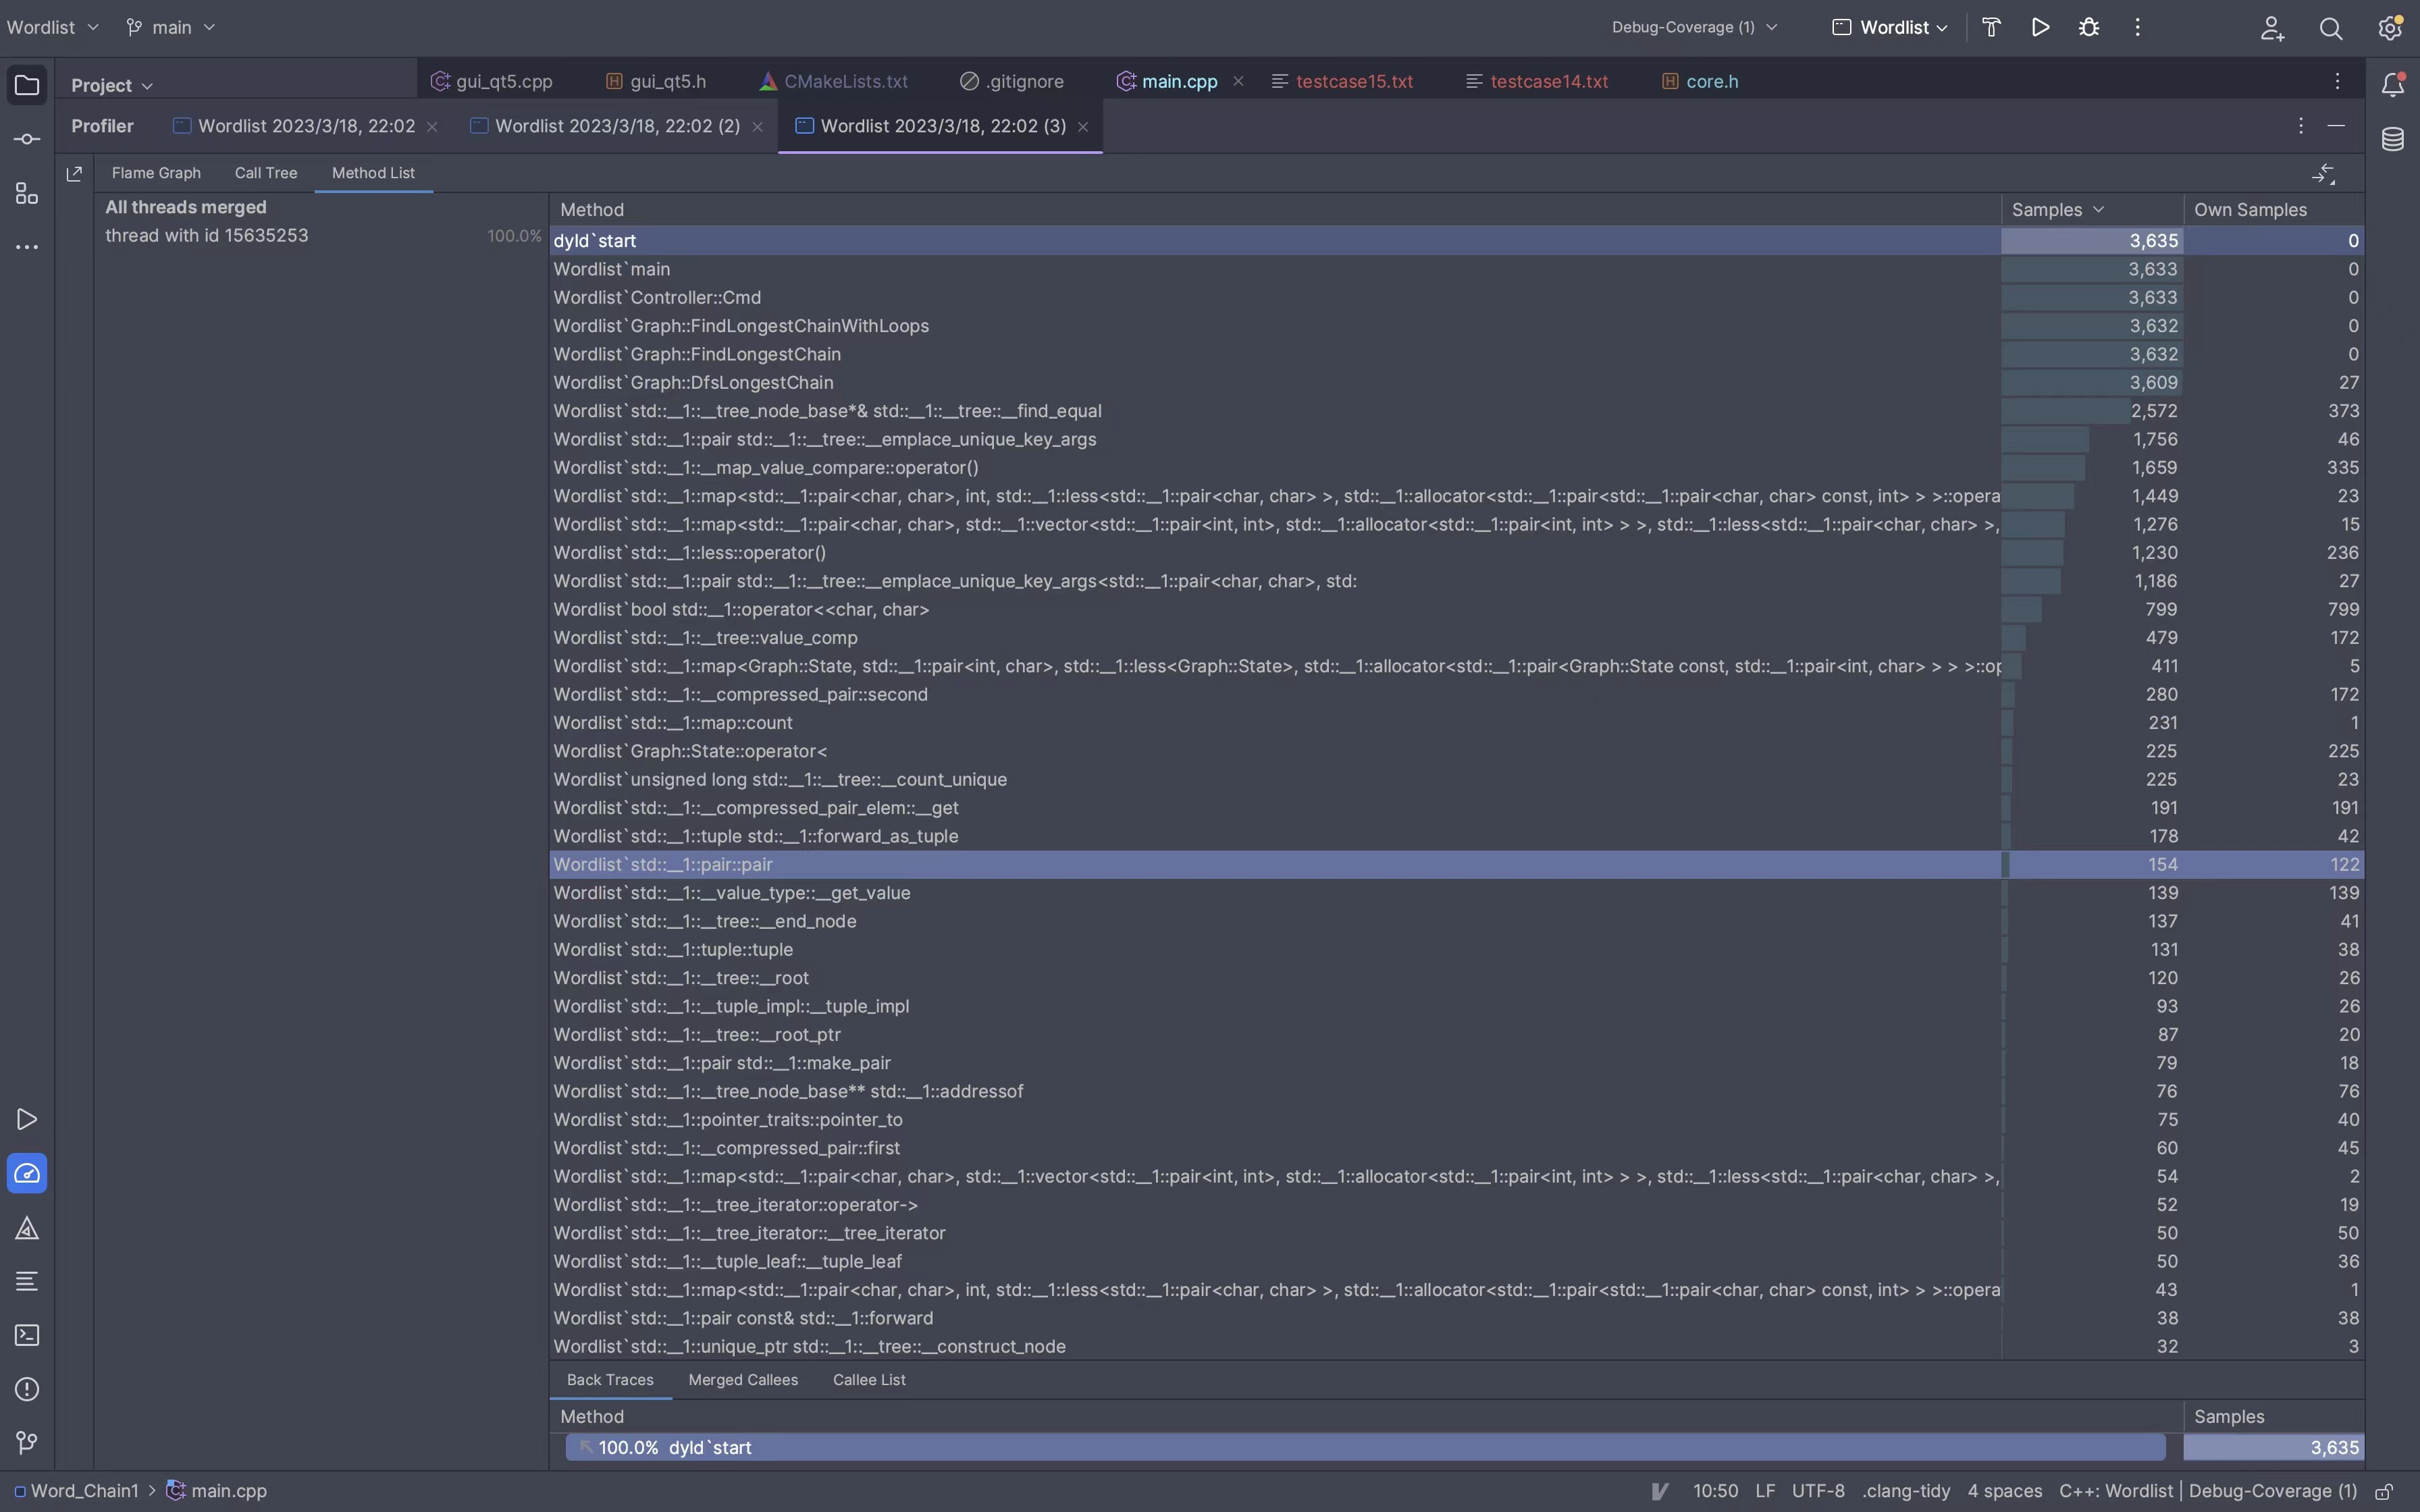Select the Wordlist`Graph::DfsLongestChain row
This screenshot has width=2420, height=1512.
tap(693, 382)
